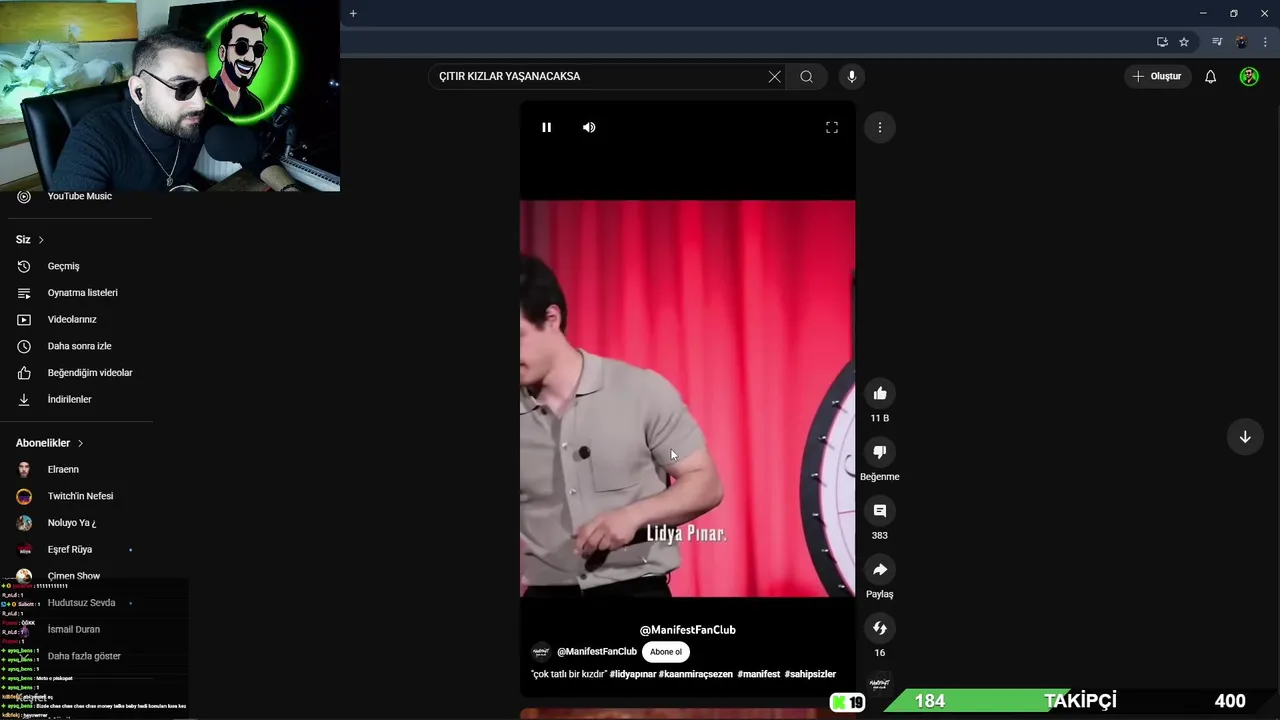Like the Short with 11 B likes
Image resolution: width=1280 pixels, height=720 pixels.
pos(880,393)
